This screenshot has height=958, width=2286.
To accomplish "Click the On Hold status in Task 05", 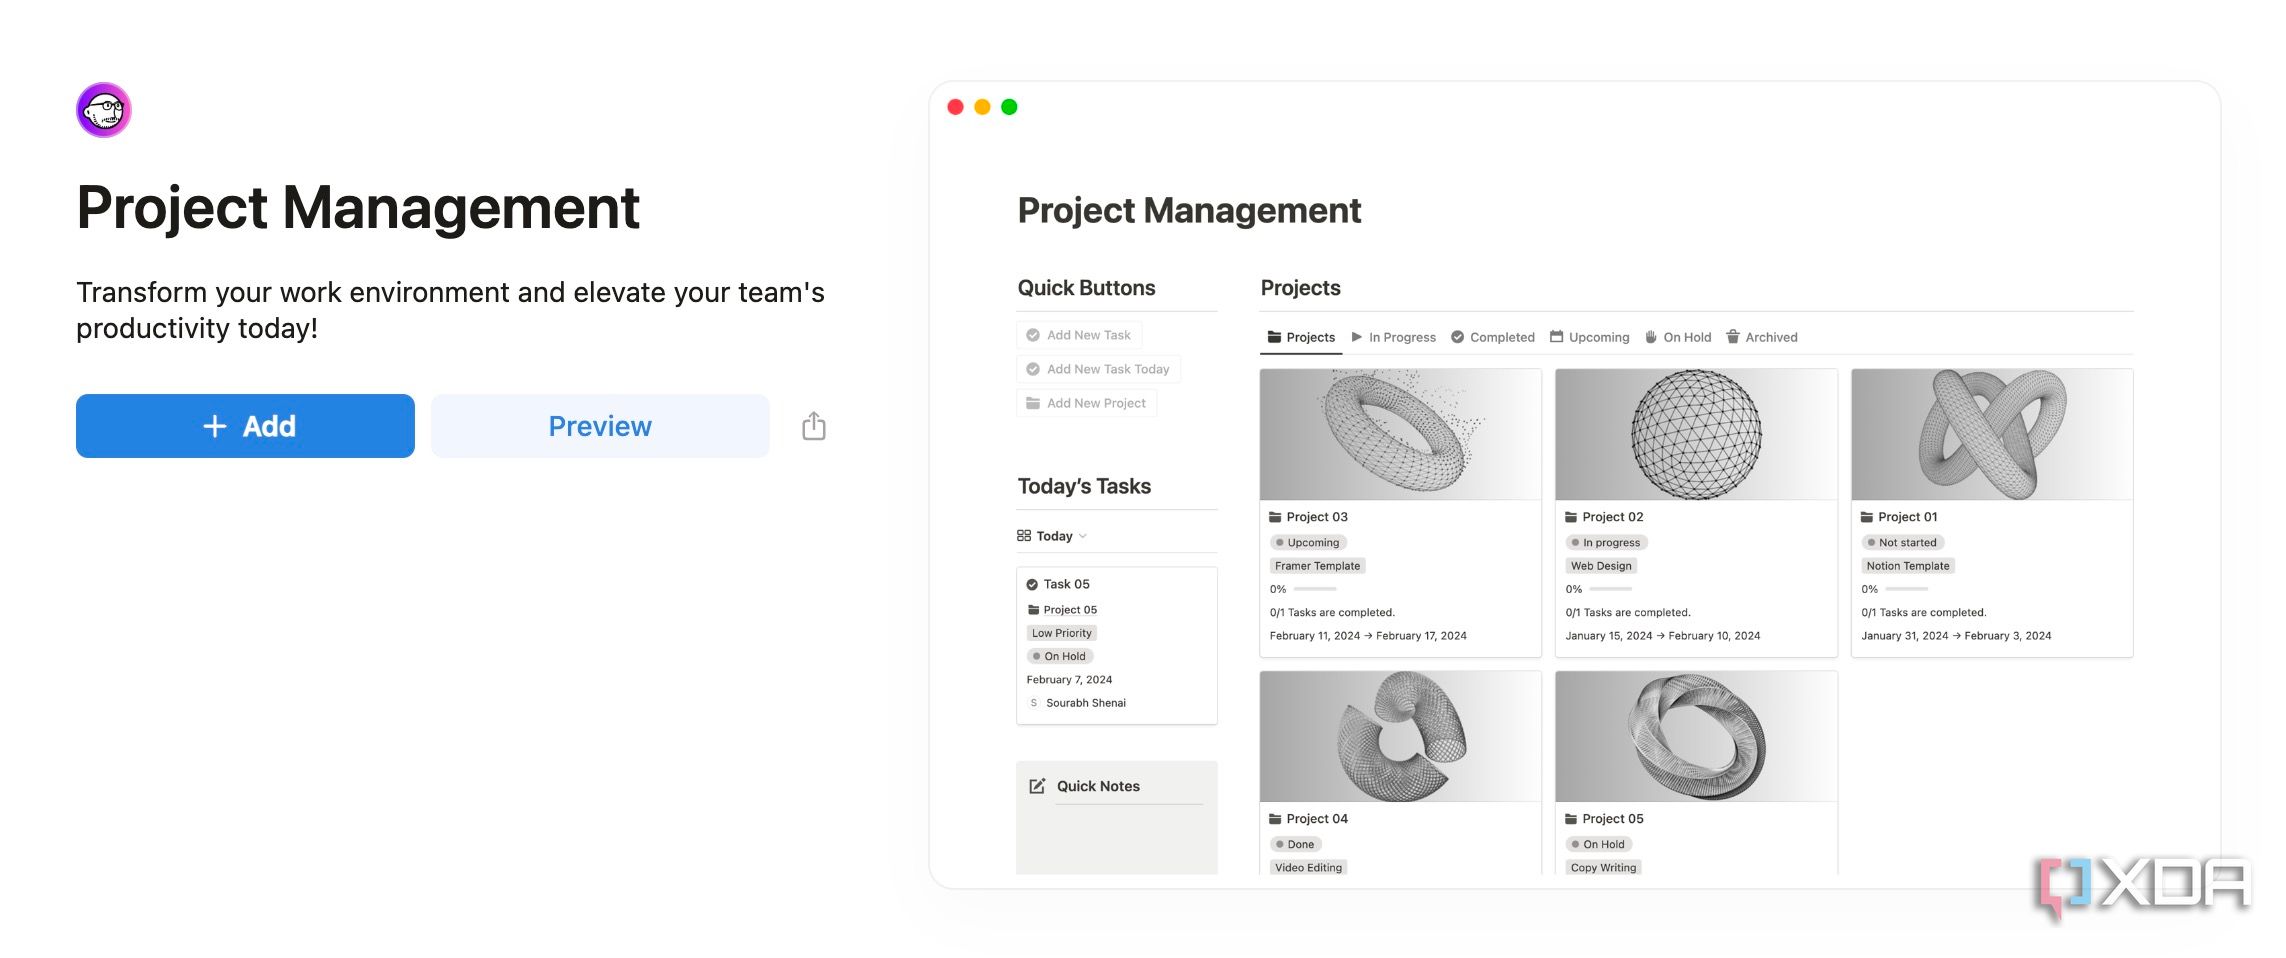I will pos(1060,656).
